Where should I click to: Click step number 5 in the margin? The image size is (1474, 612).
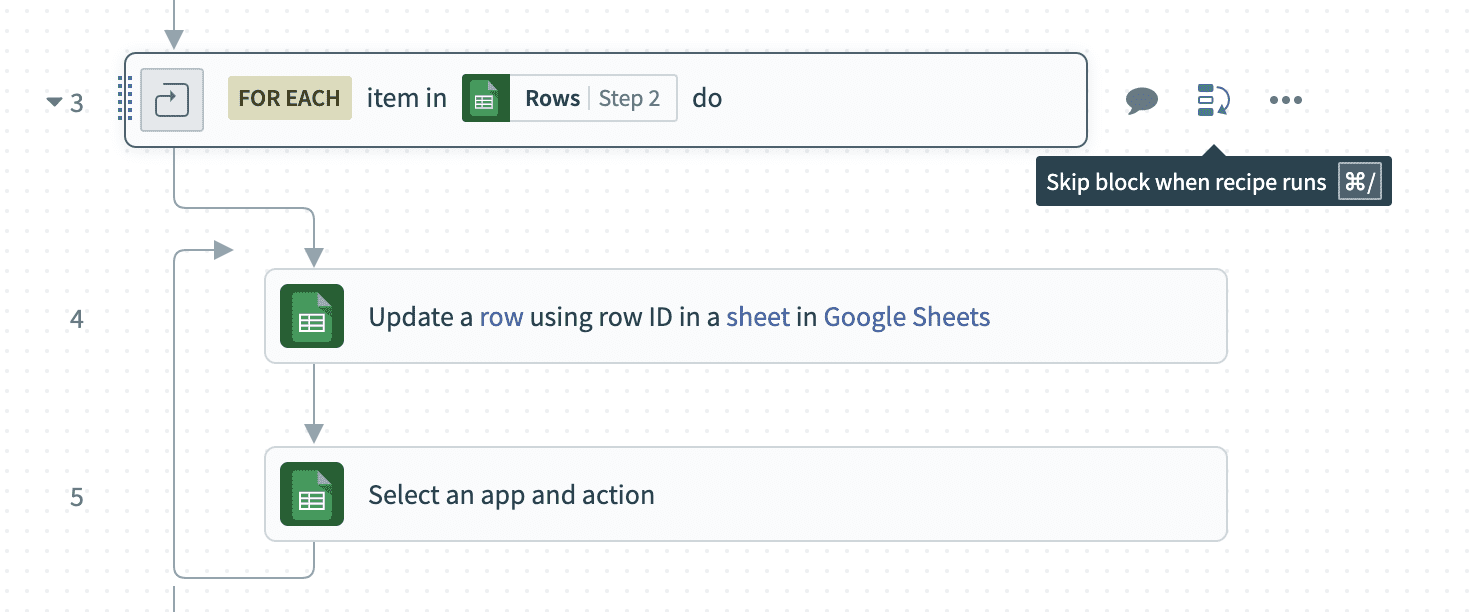(x=77, y=496)
